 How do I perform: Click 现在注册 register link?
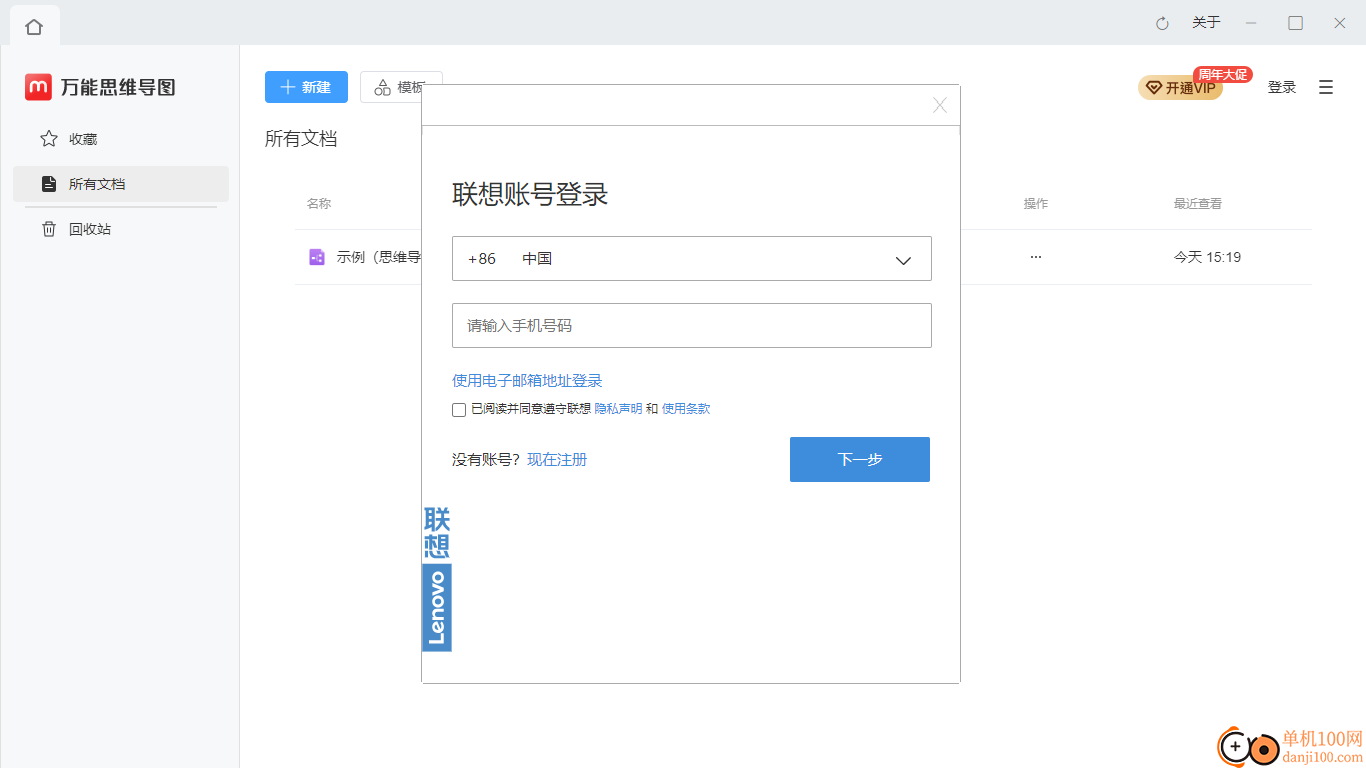pos(557,460)
